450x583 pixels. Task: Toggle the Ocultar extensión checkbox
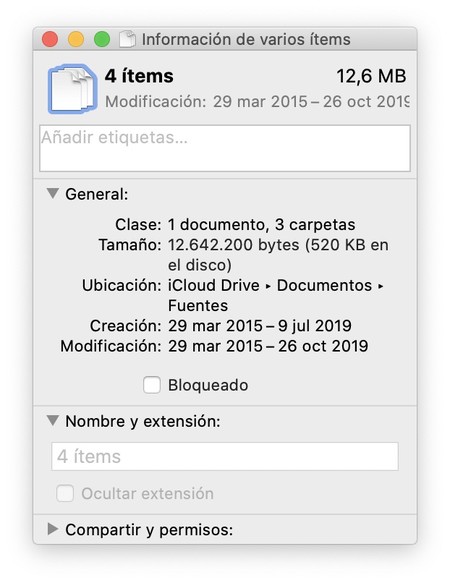pos(65,493)
